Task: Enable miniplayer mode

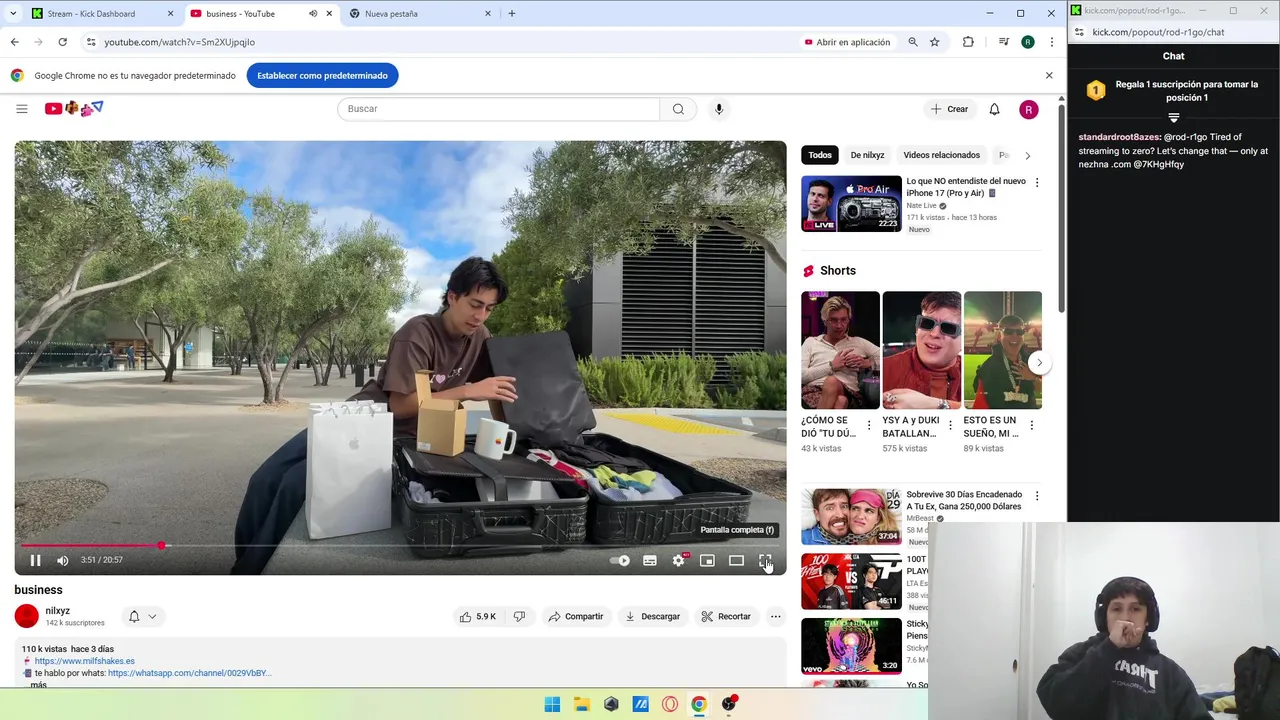Action: click(707, 560)
